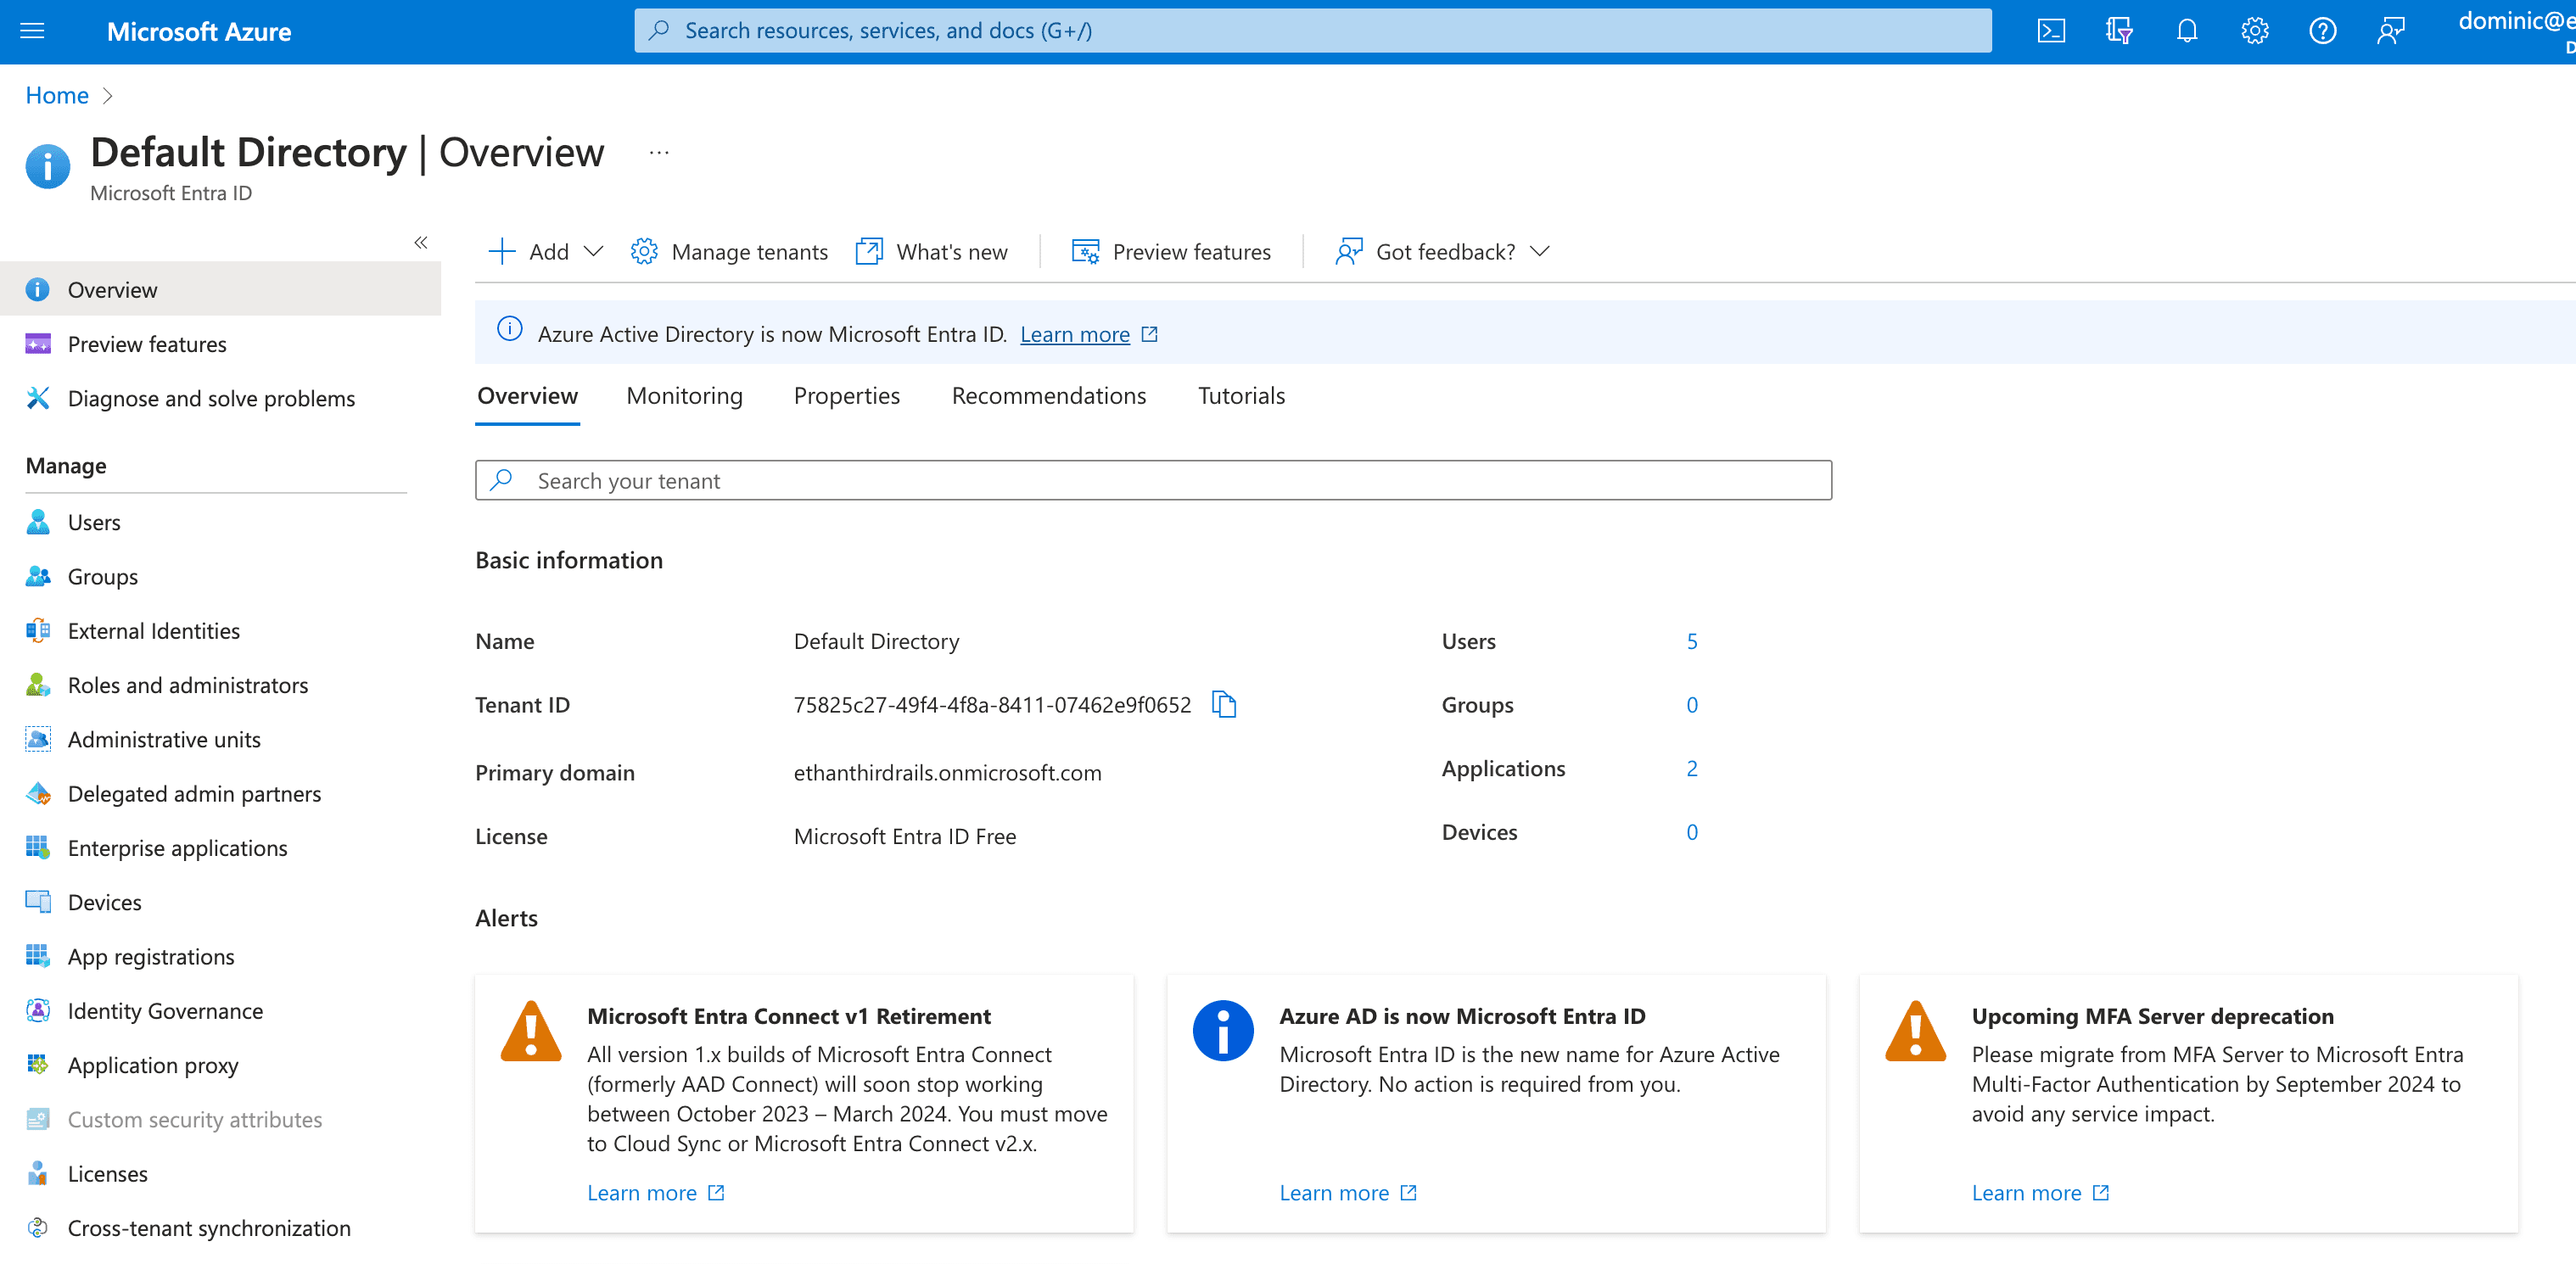Open Enterprise applications in the sidebar
Image resolution: width=2576 pixels, height=1264 pixels.
pyautogui.click(x=177, y=847)
